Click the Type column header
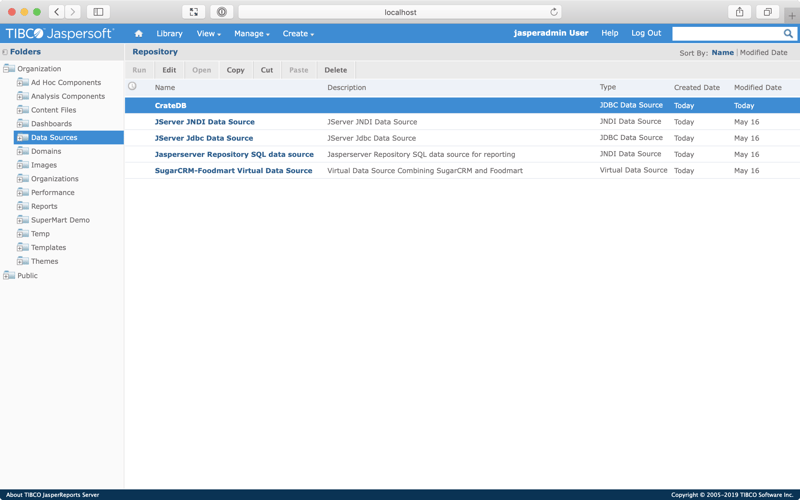800x500 pixels. [x=608, y=87]
